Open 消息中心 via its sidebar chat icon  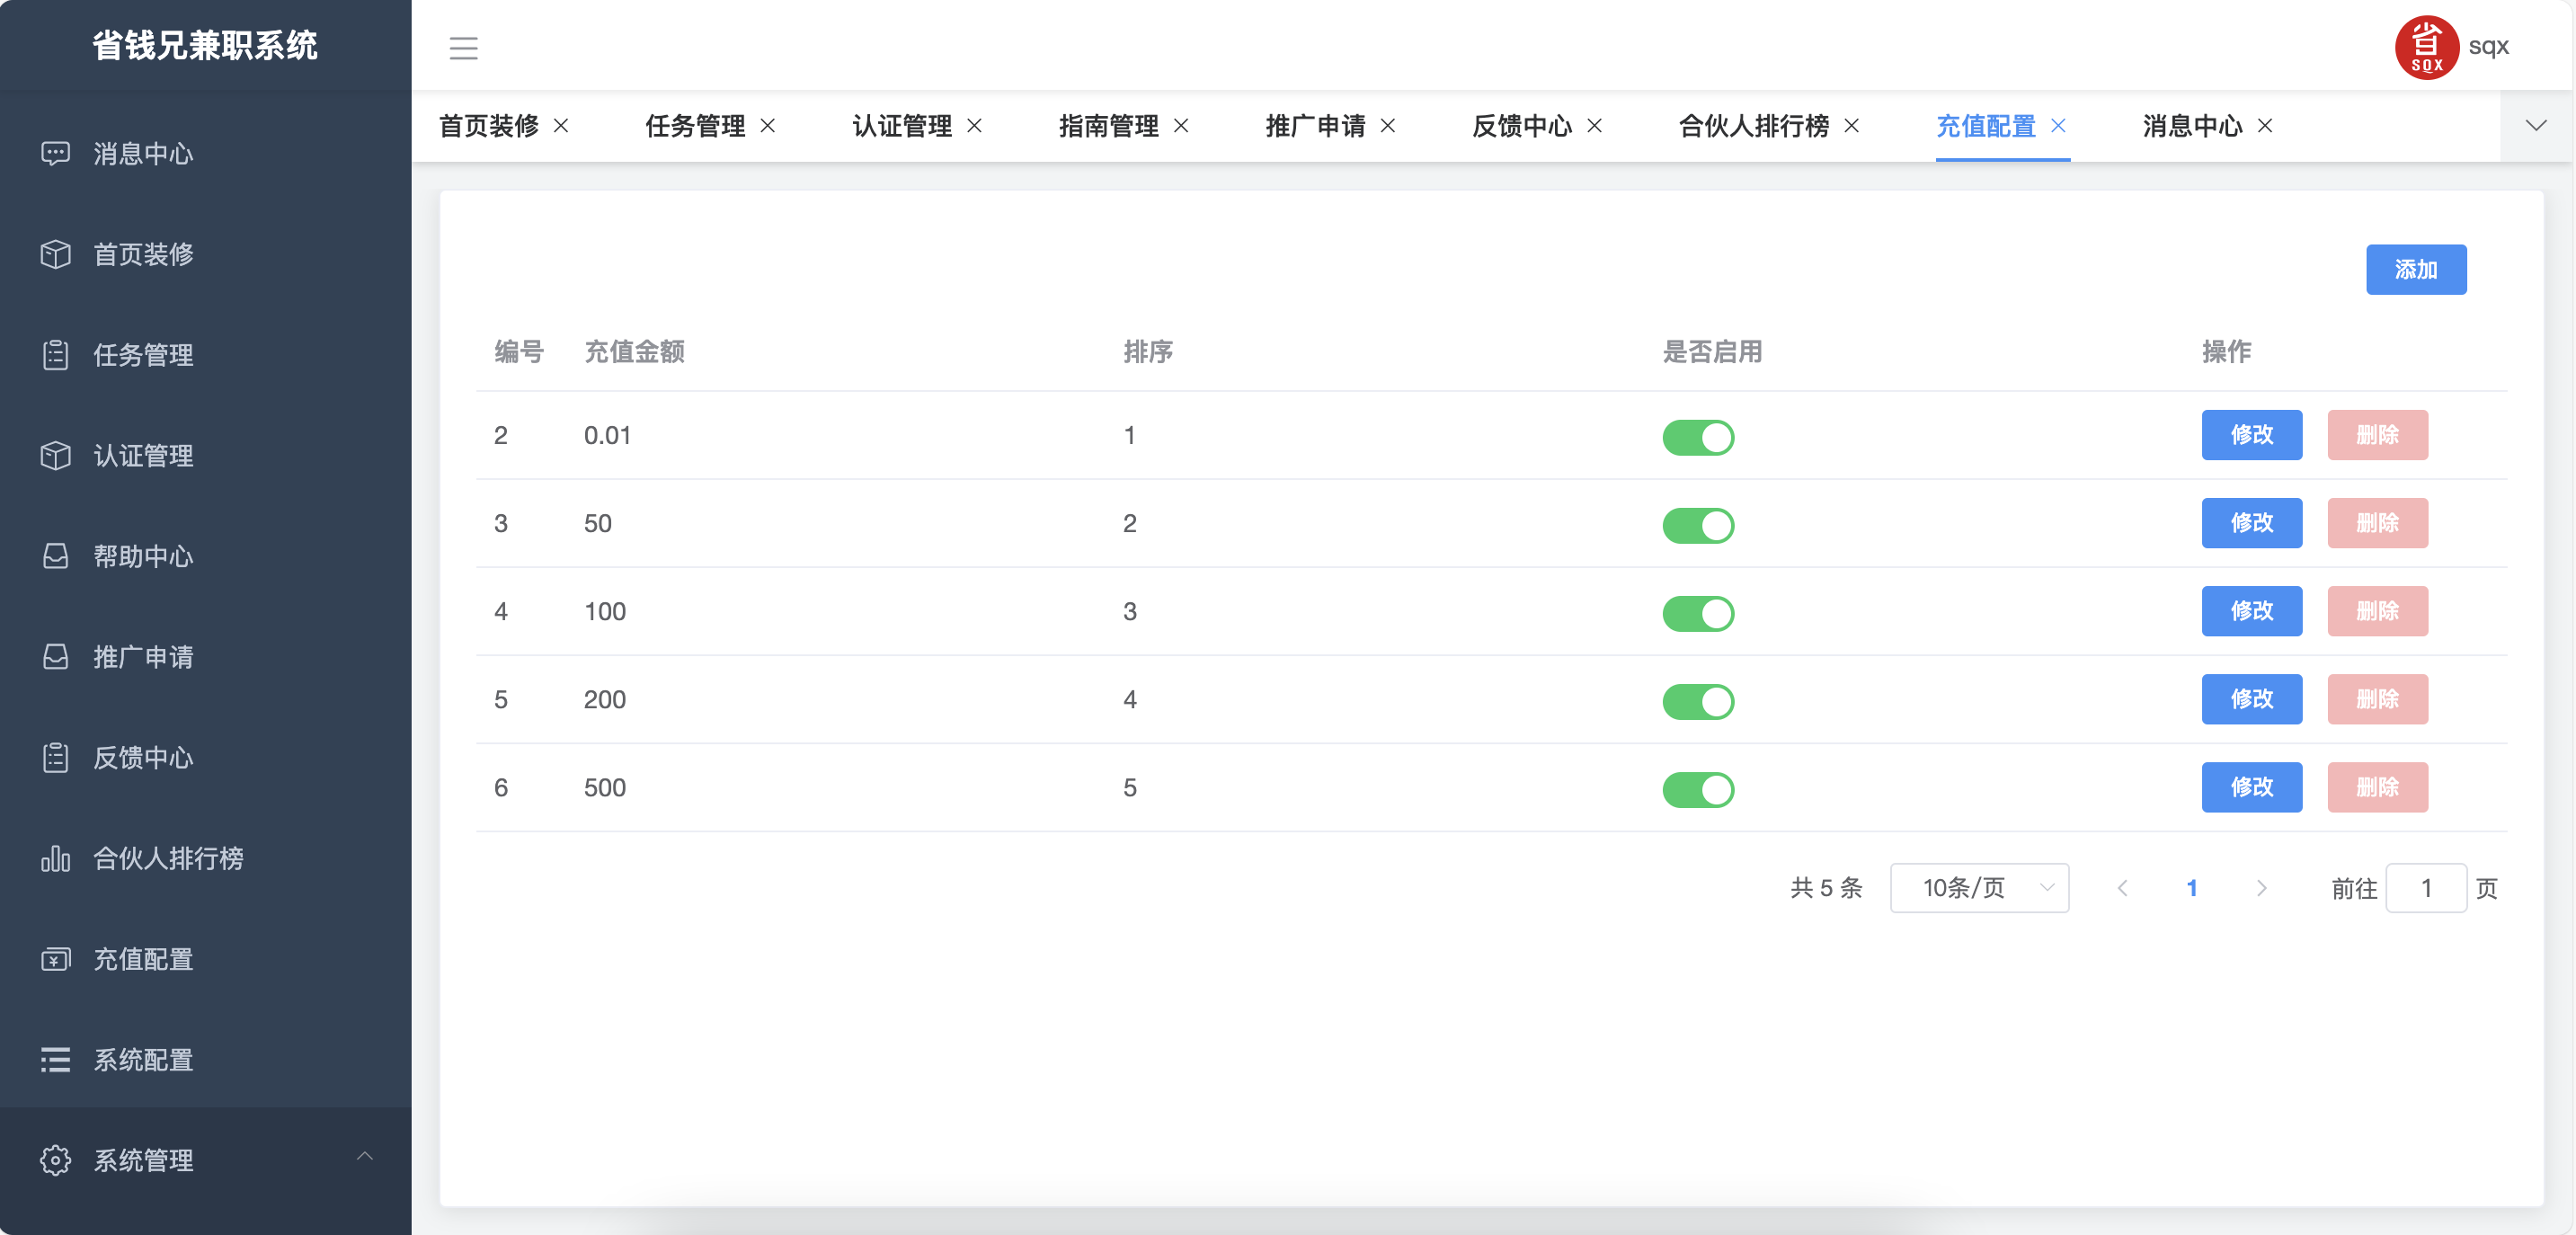coord(55,153)
